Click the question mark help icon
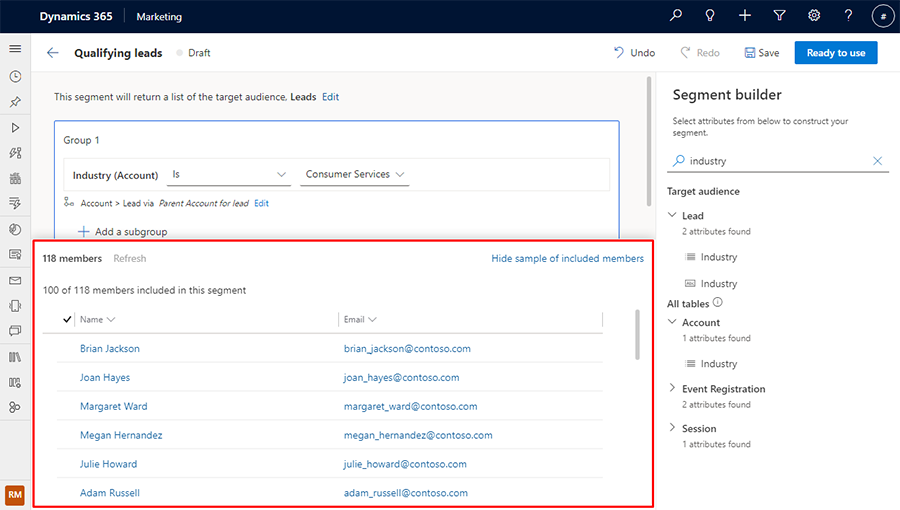Viewport: 900px width, 510px height. point(848,16)
